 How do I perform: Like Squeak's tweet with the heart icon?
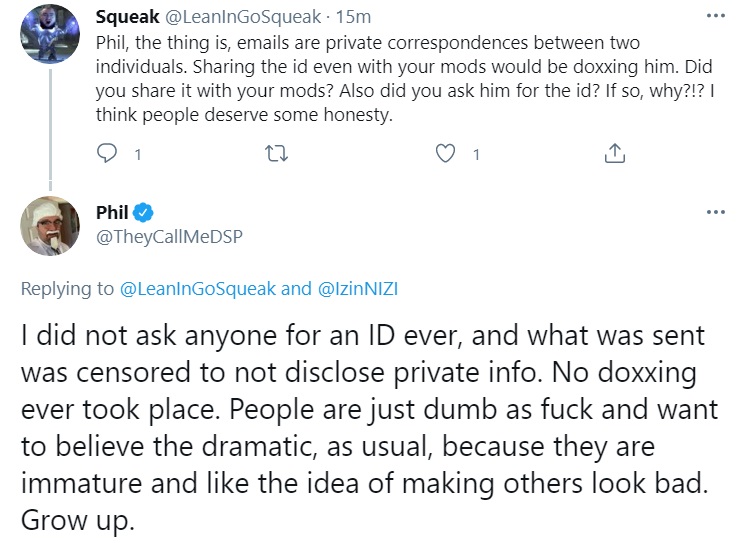pos(445,153)
